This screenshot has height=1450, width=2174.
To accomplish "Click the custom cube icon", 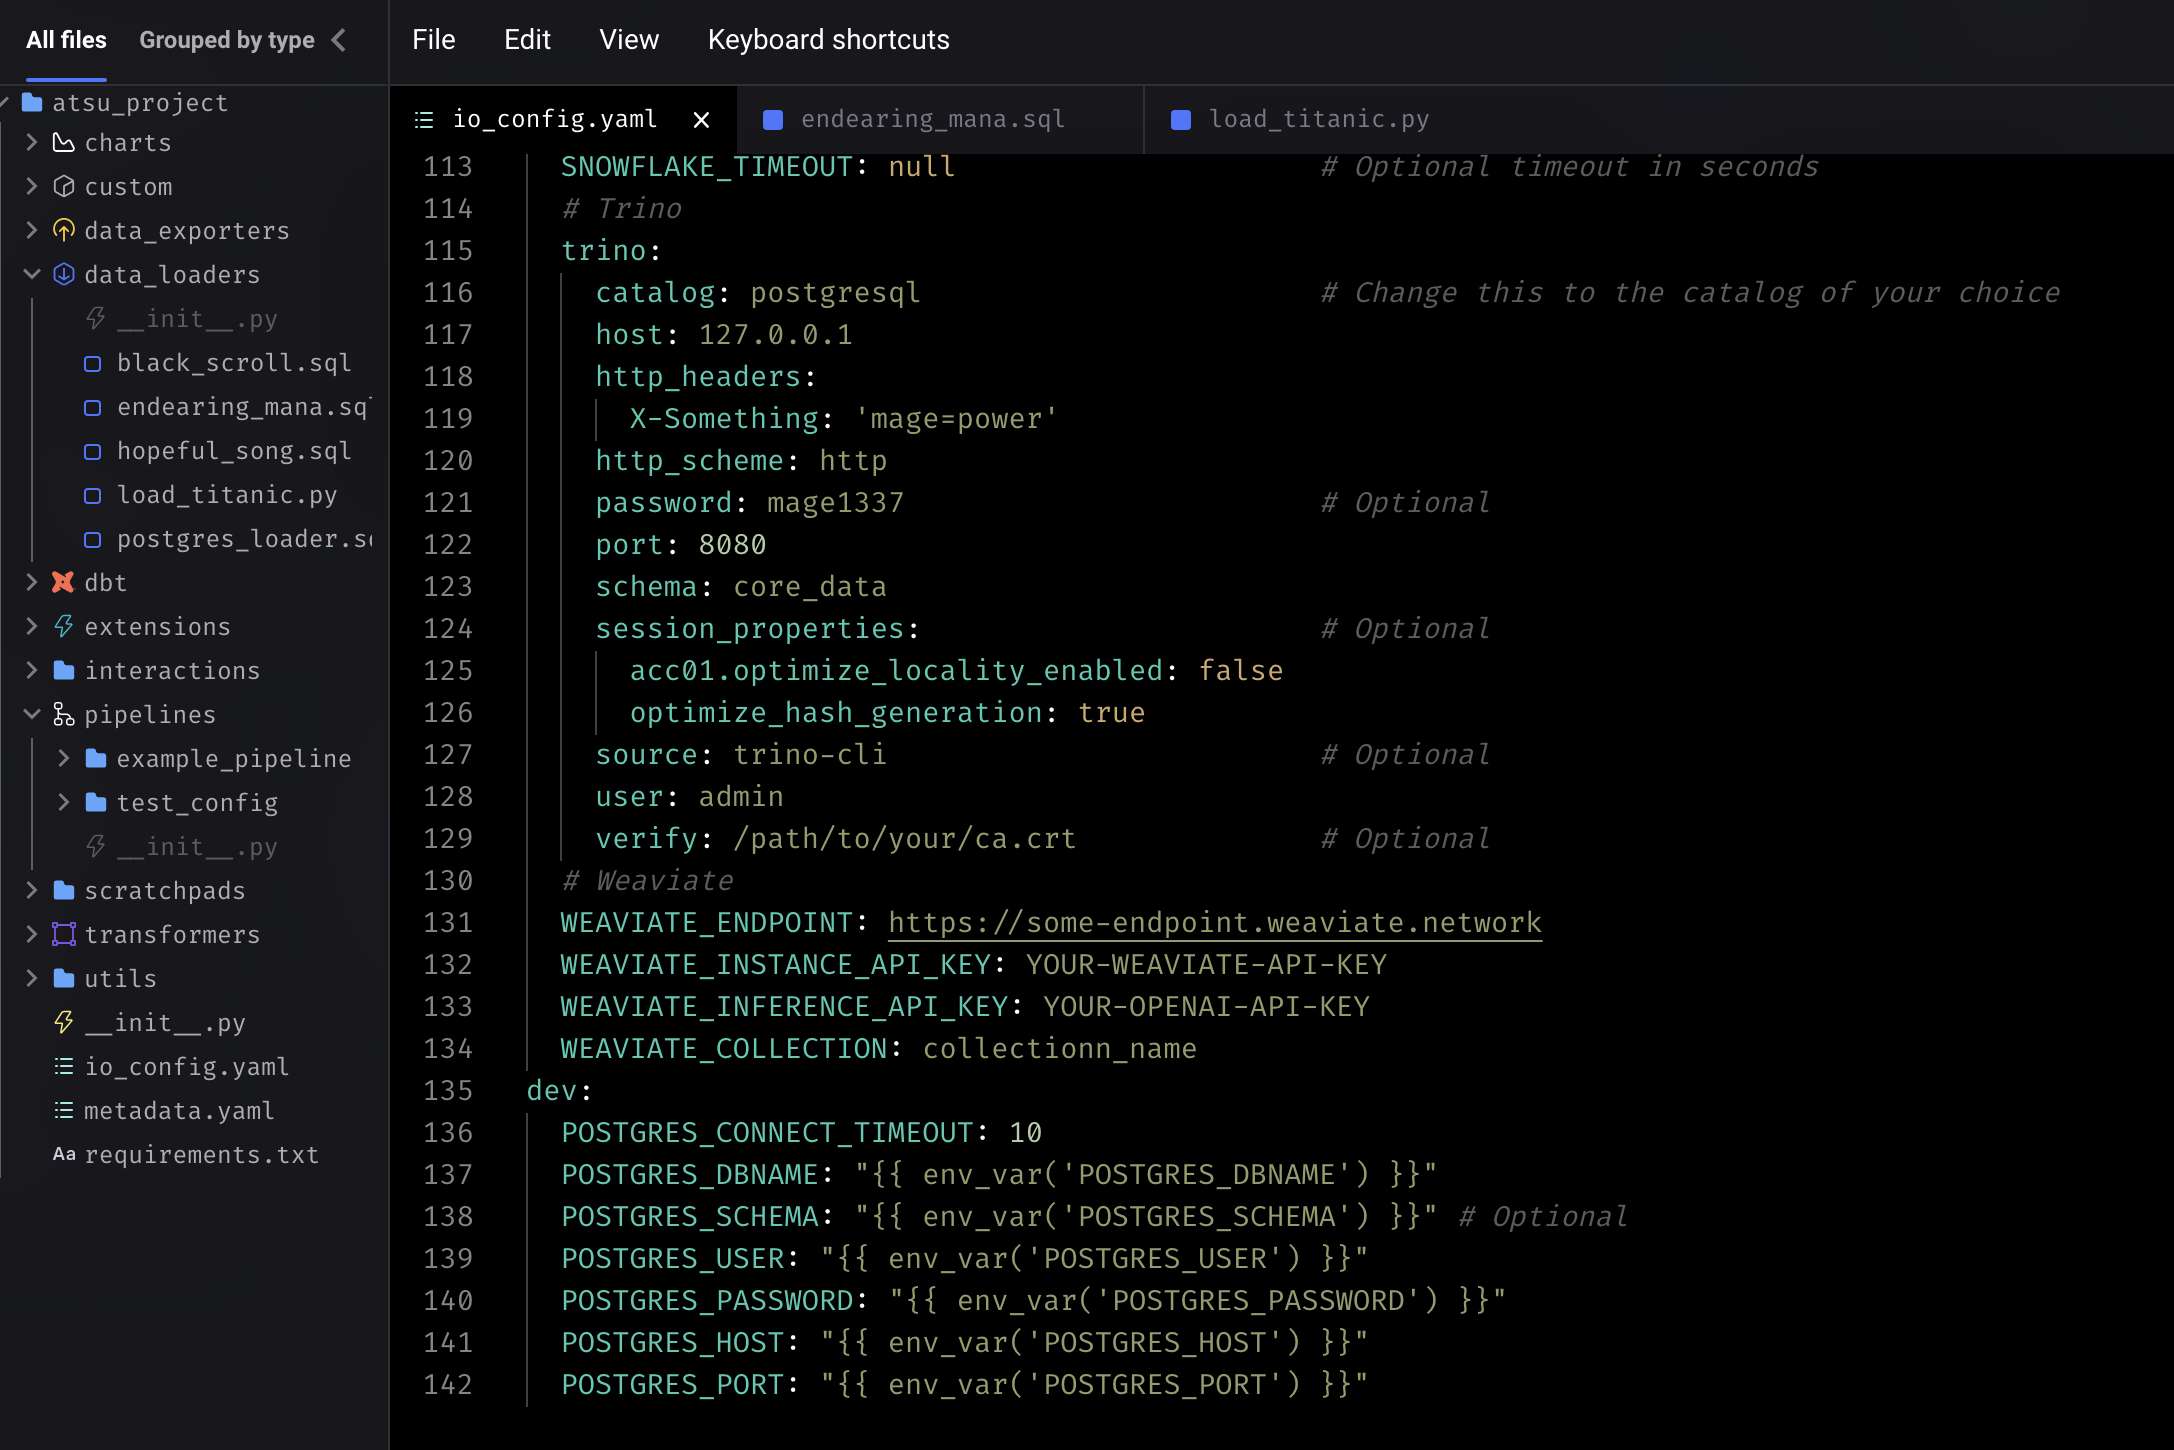I will [64, 187].
